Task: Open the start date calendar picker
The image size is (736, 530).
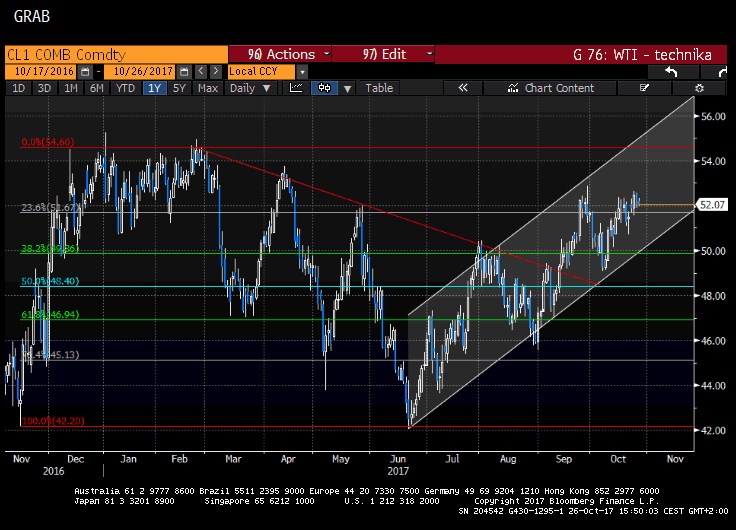Action: (85, 71)
